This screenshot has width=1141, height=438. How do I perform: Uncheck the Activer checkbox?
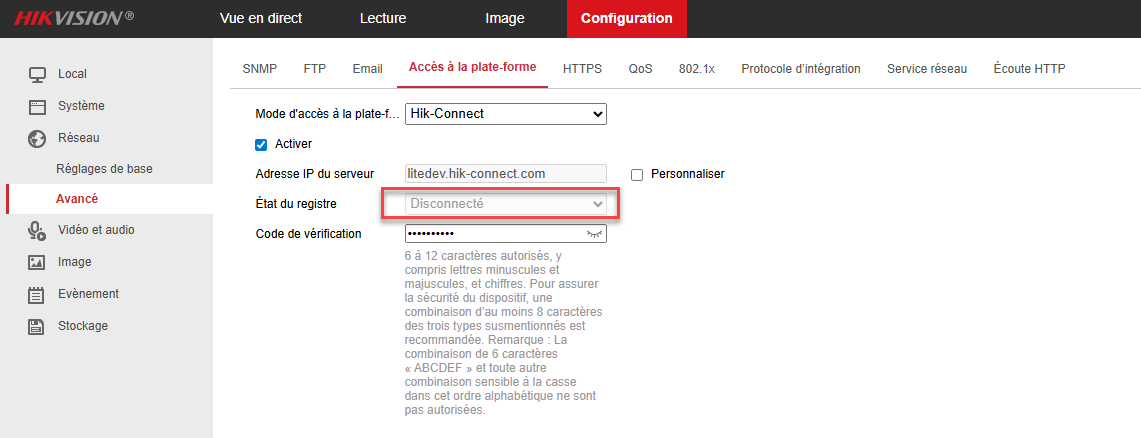coord(261,145)
